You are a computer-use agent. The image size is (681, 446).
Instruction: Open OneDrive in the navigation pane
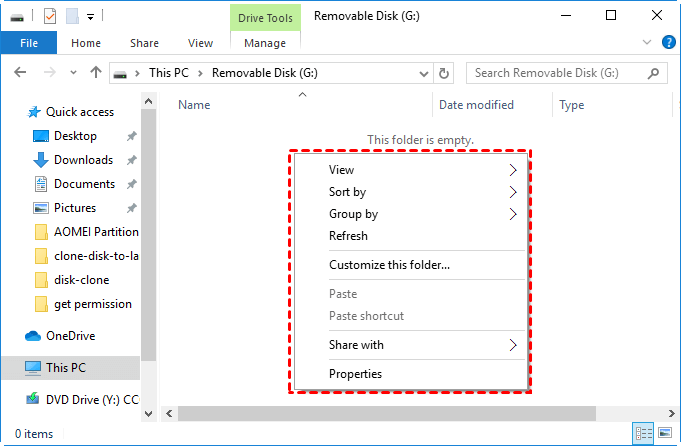point(69,336)
